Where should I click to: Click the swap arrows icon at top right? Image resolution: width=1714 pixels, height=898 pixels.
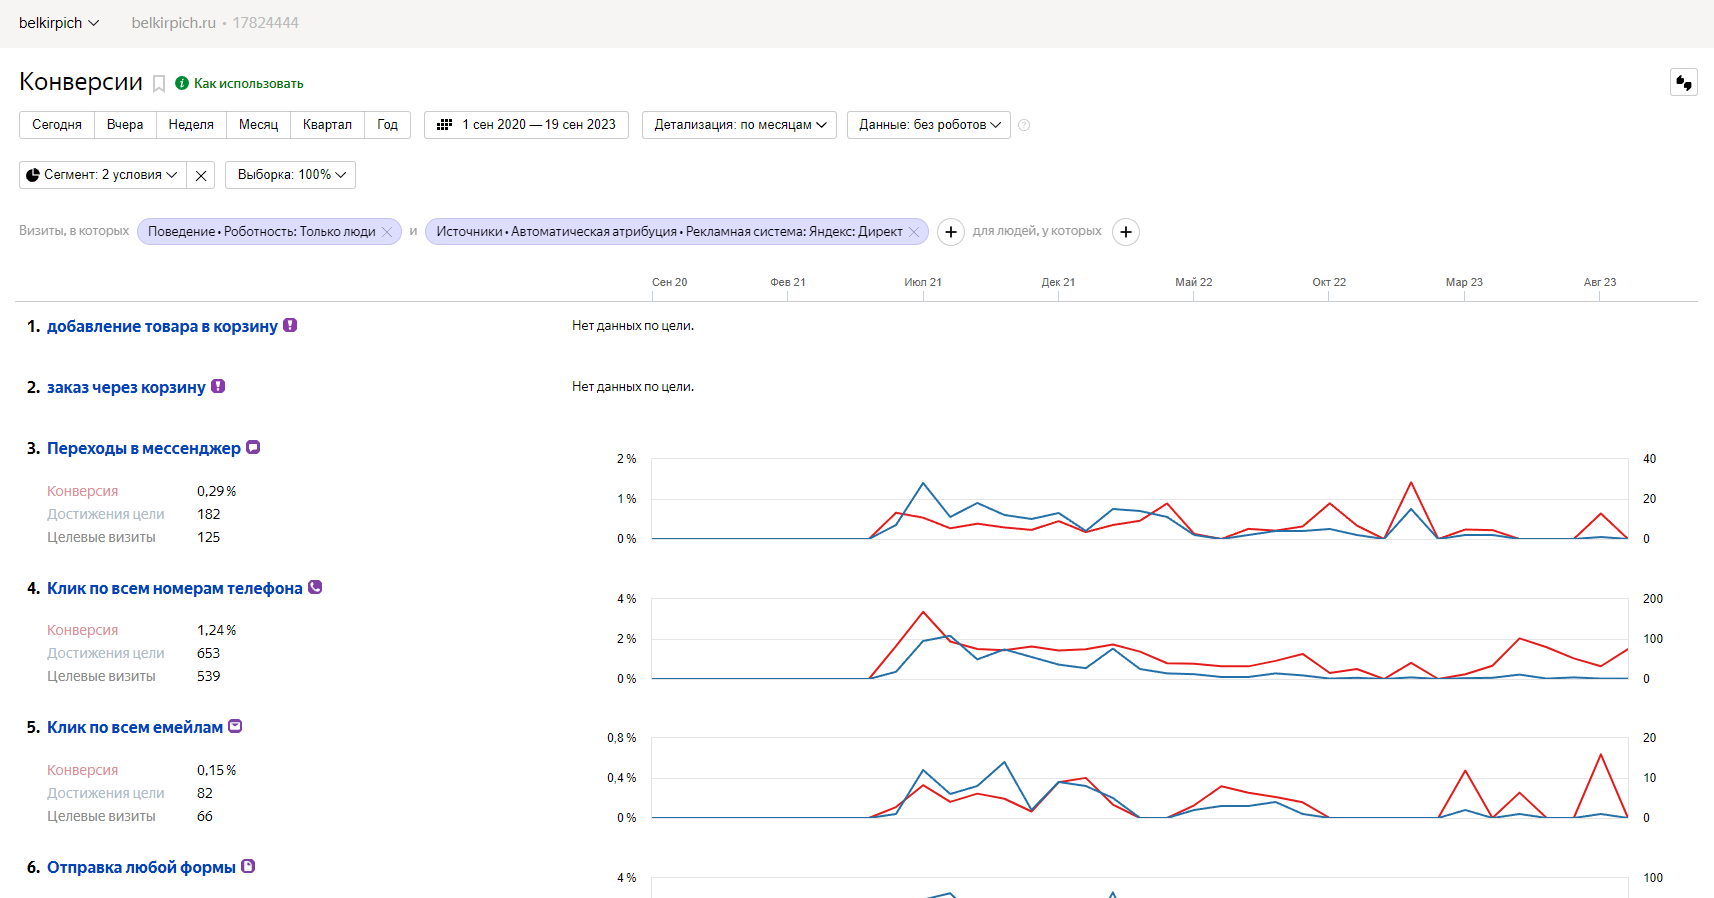coord(1684,82)
